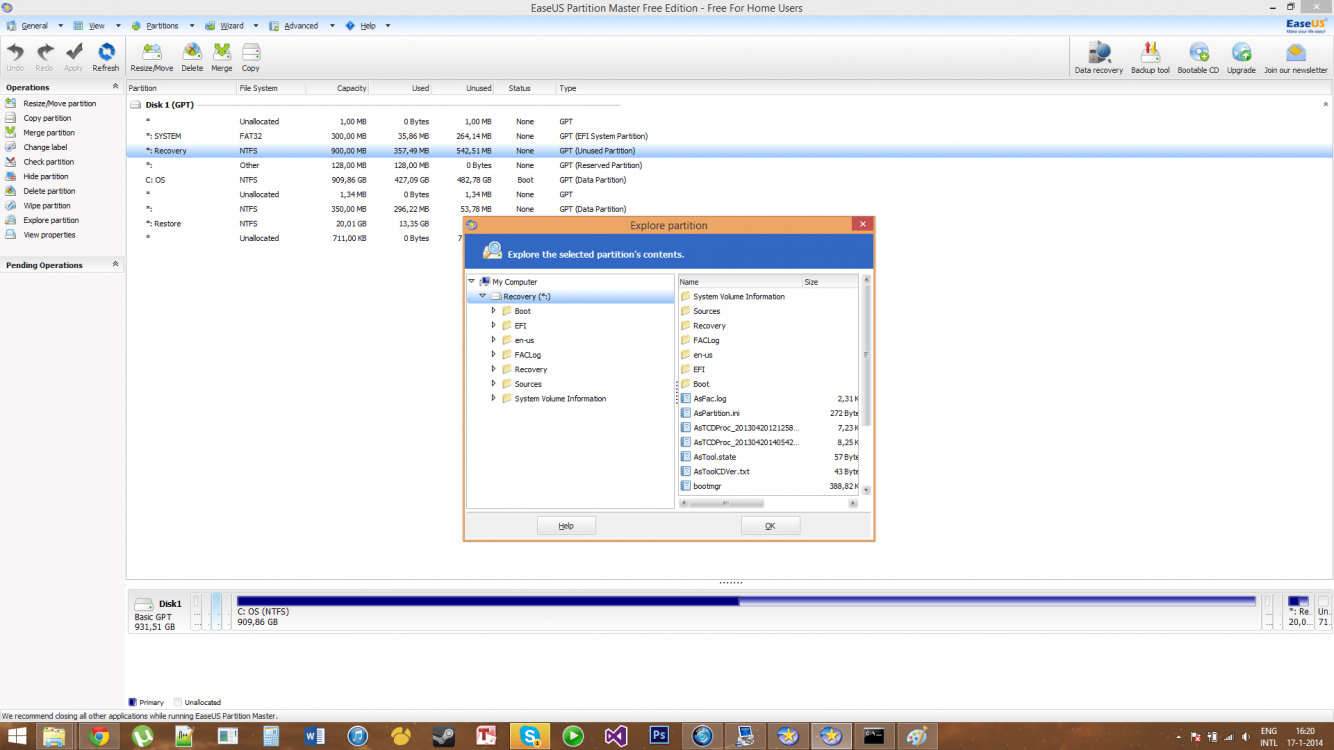The image size is (1334, 750).
Task: Open Google Chrome from taskbar
Action: pyautogui.click(x=99, y=736)
